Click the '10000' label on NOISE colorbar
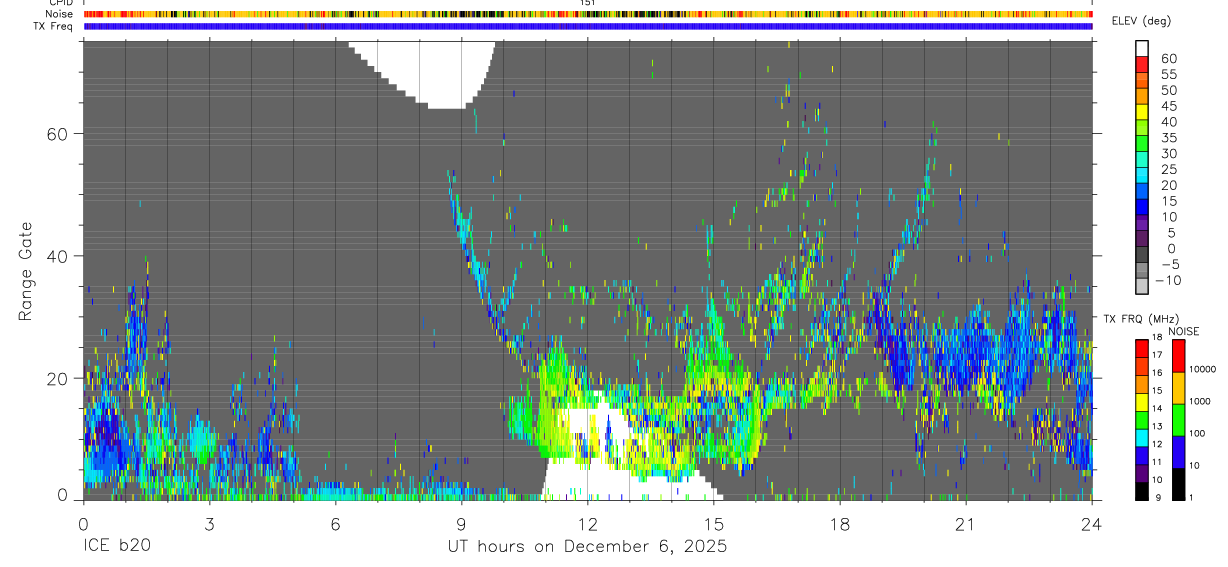Viewport: 1228px width, 567px height. (1203, 370)
